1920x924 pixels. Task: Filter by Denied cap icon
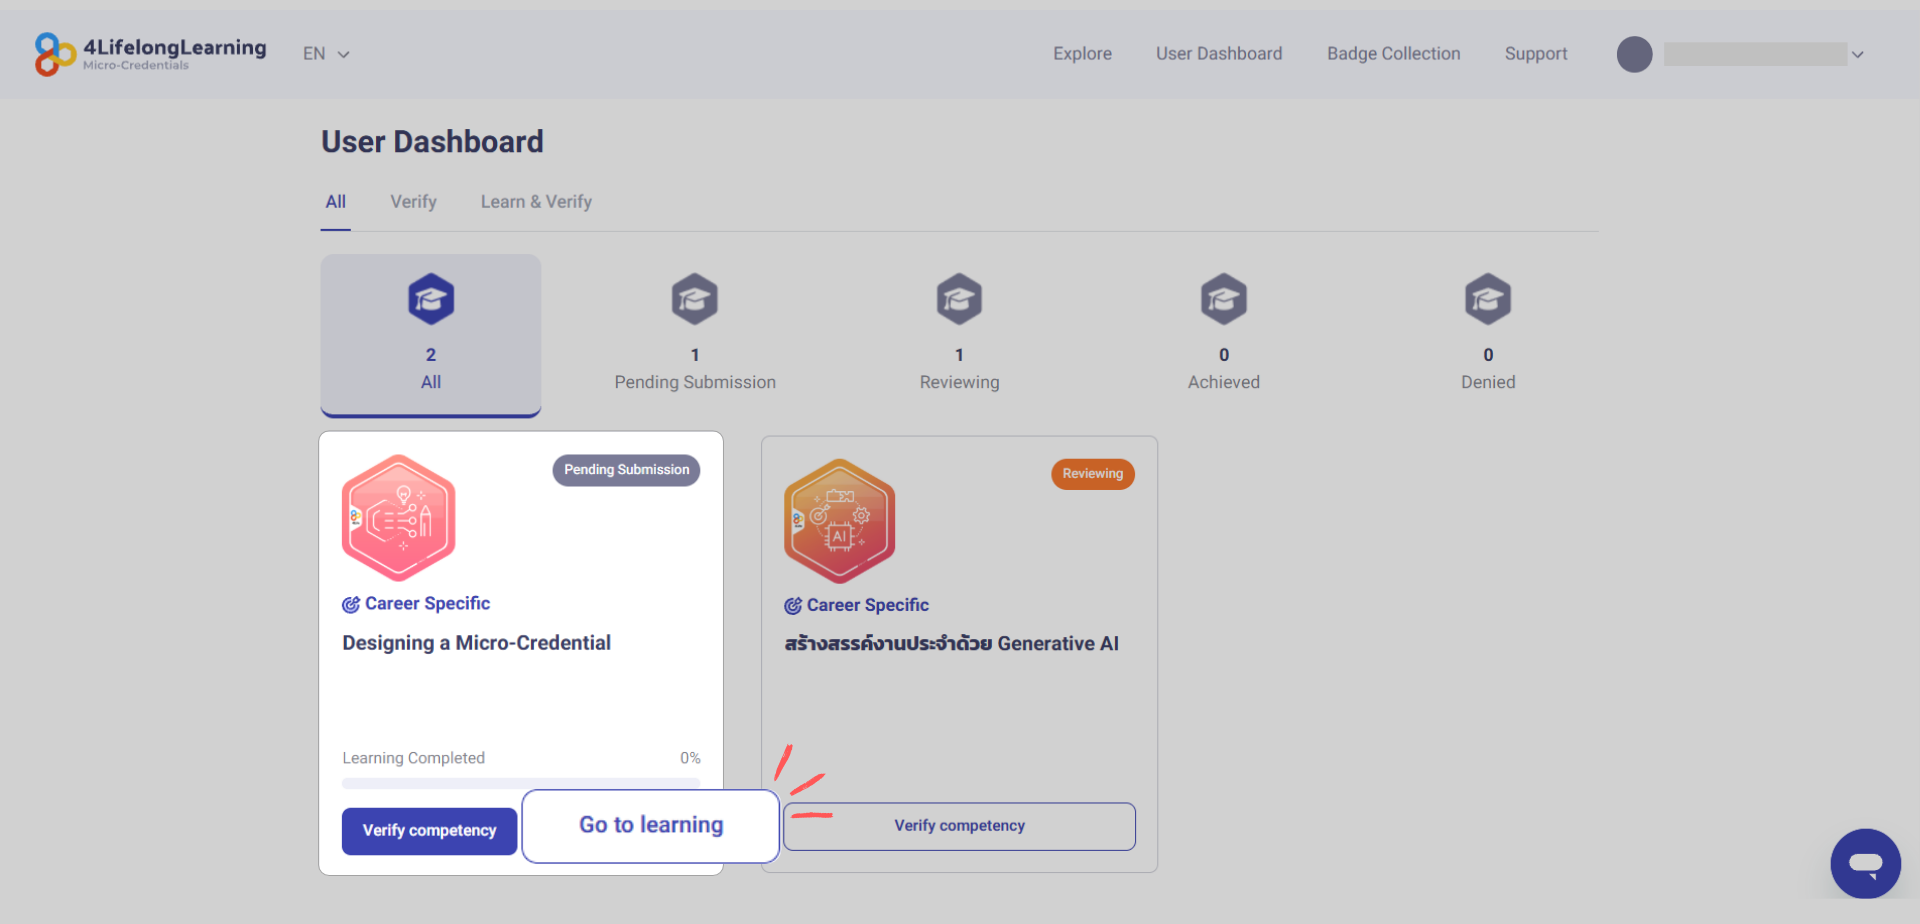[1488, 299]
